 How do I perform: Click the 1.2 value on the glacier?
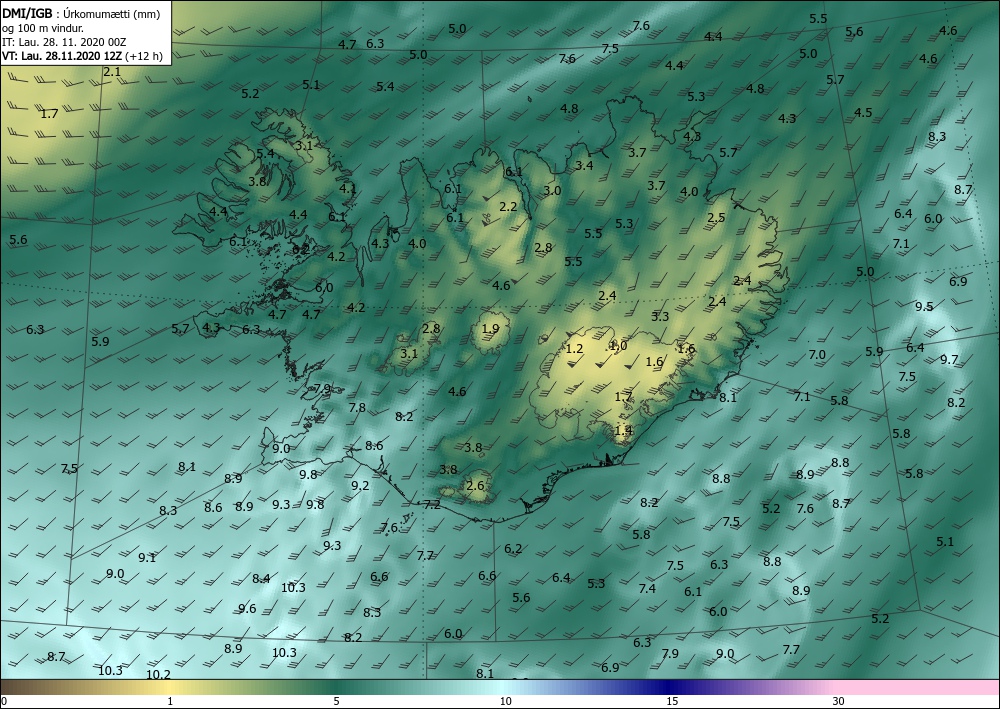[x=575, y=348]
